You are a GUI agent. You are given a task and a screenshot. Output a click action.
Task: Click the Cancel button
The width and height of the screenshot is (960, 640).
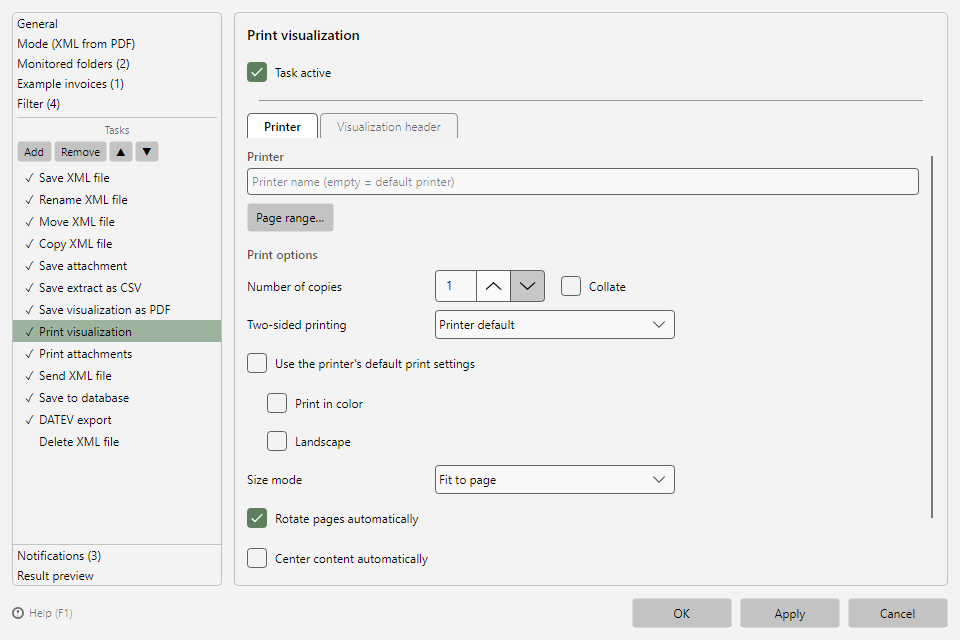898,613
